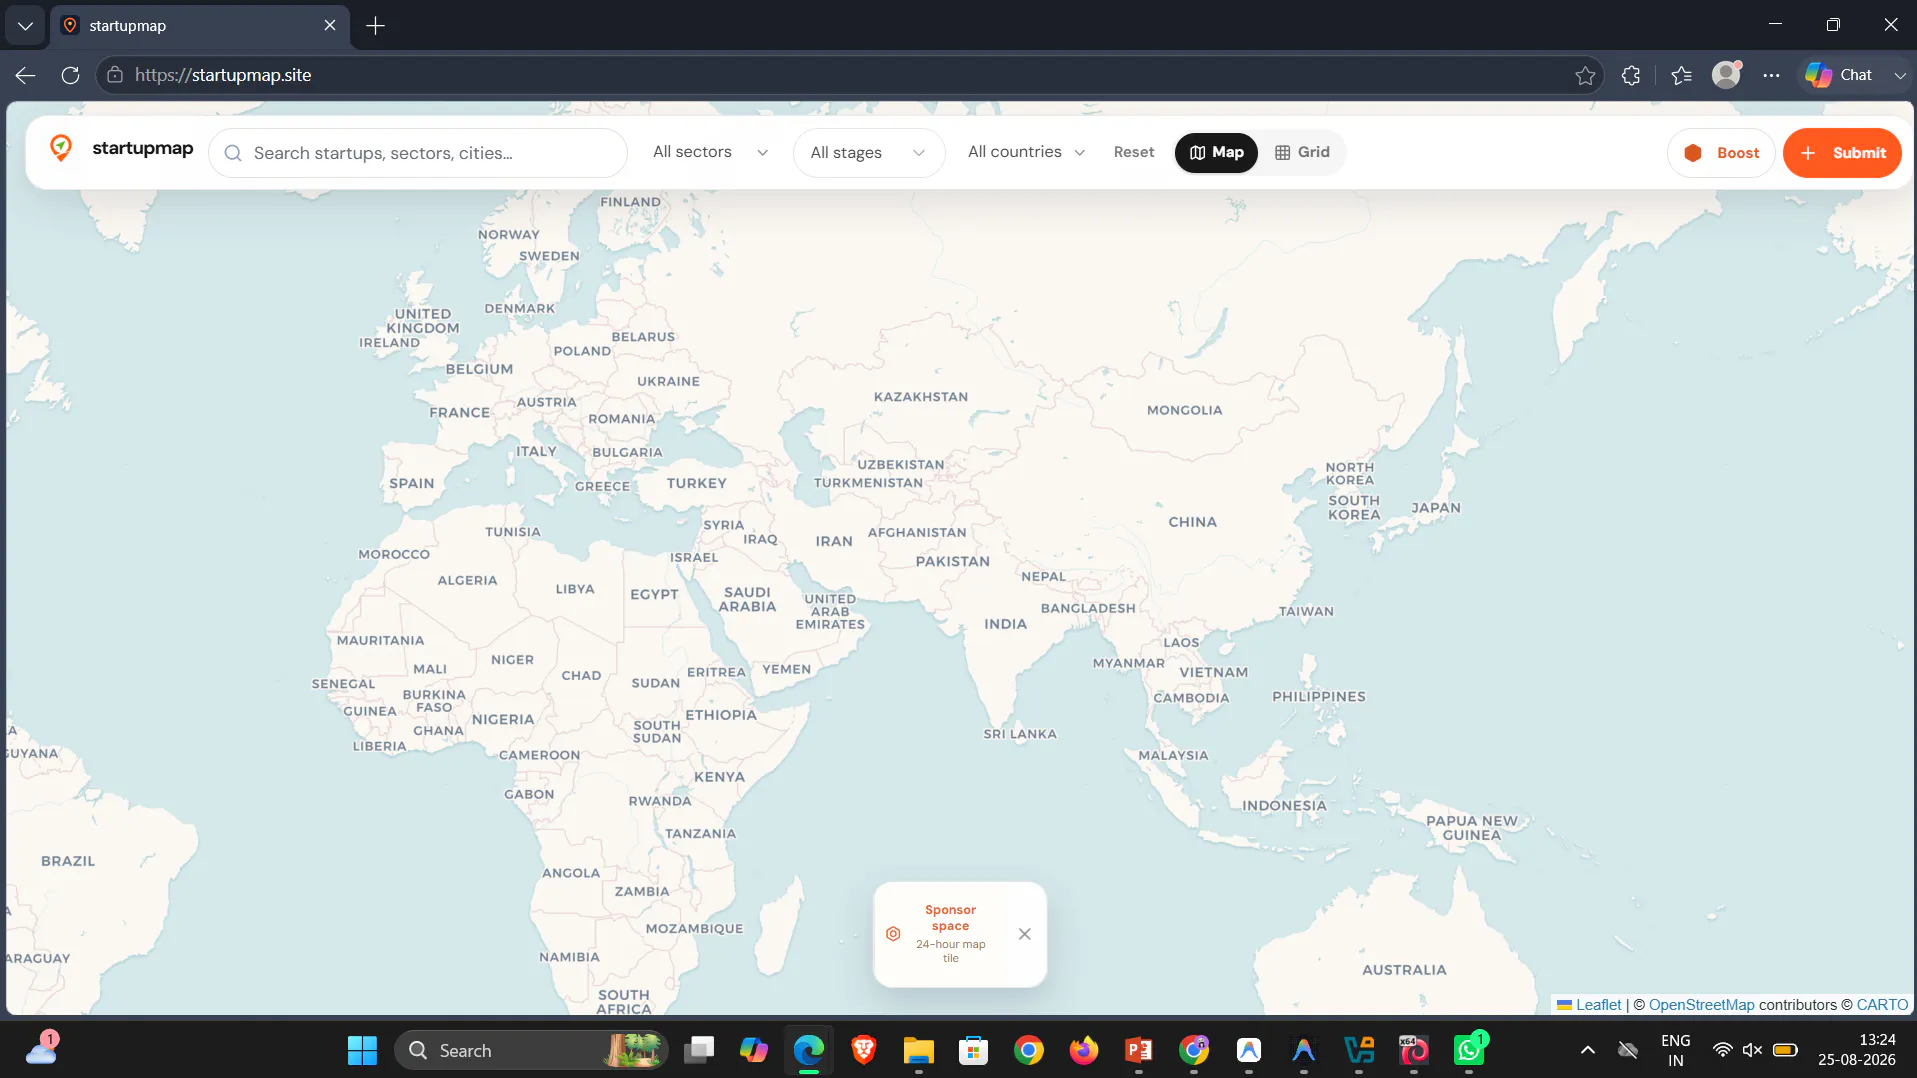
Task: Open Microsoft Store on the taskbar
Action: [x=974, y=1050]
